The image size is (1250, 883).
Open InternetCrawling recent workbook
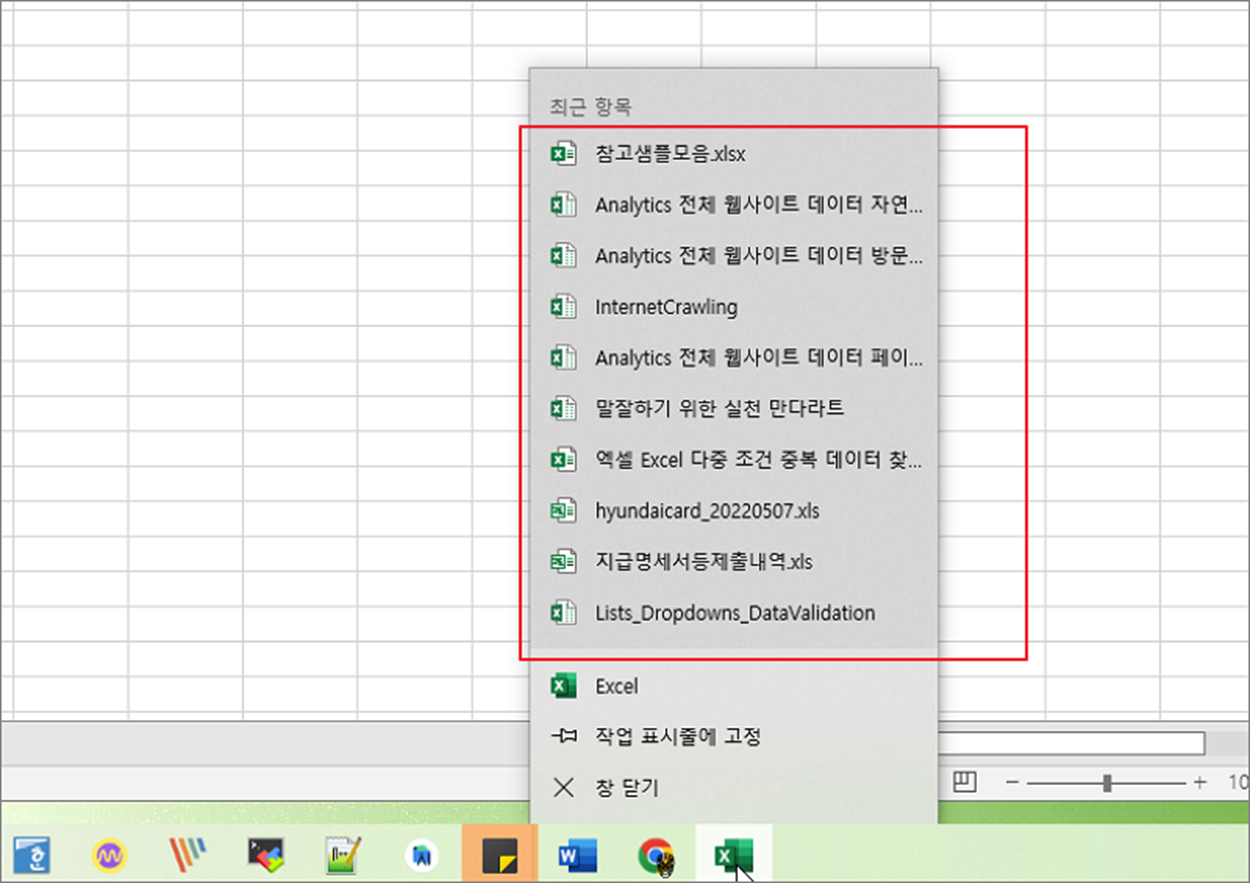(x=733, y=307)
